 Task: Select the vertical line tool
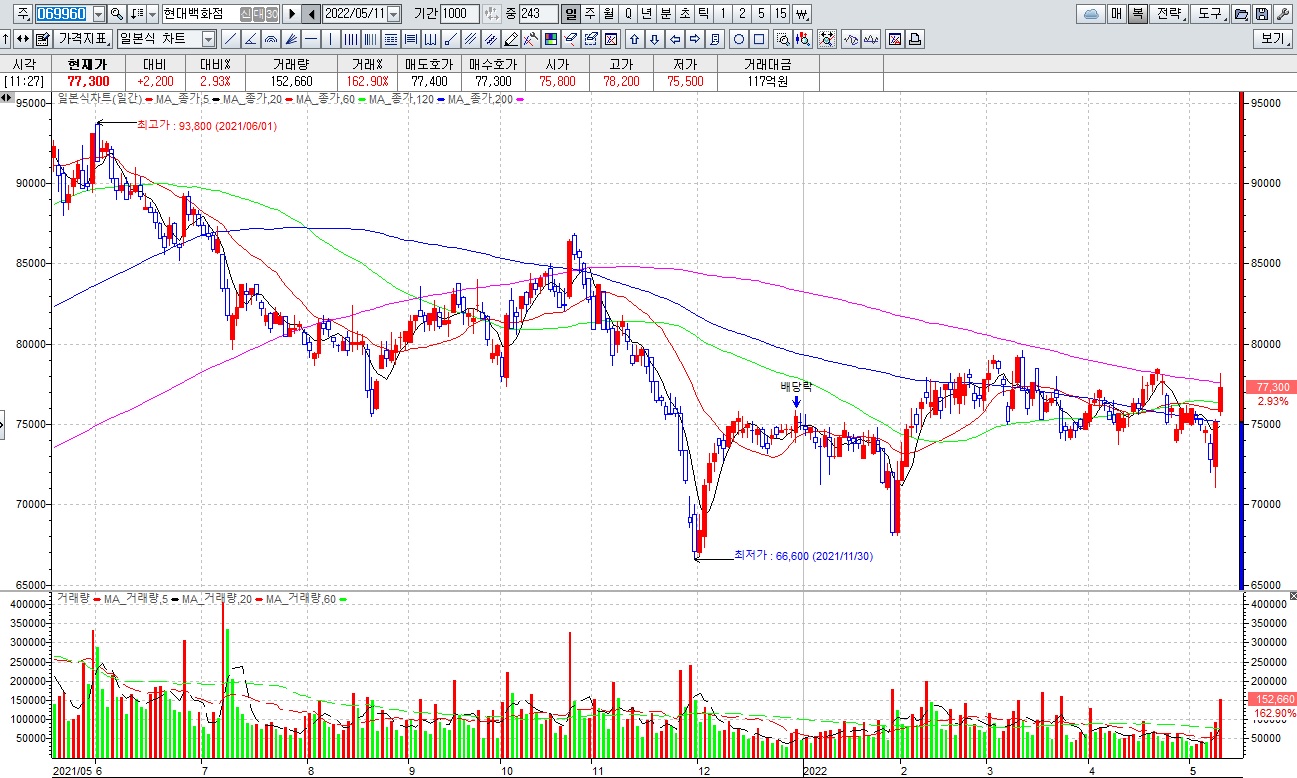330,39
